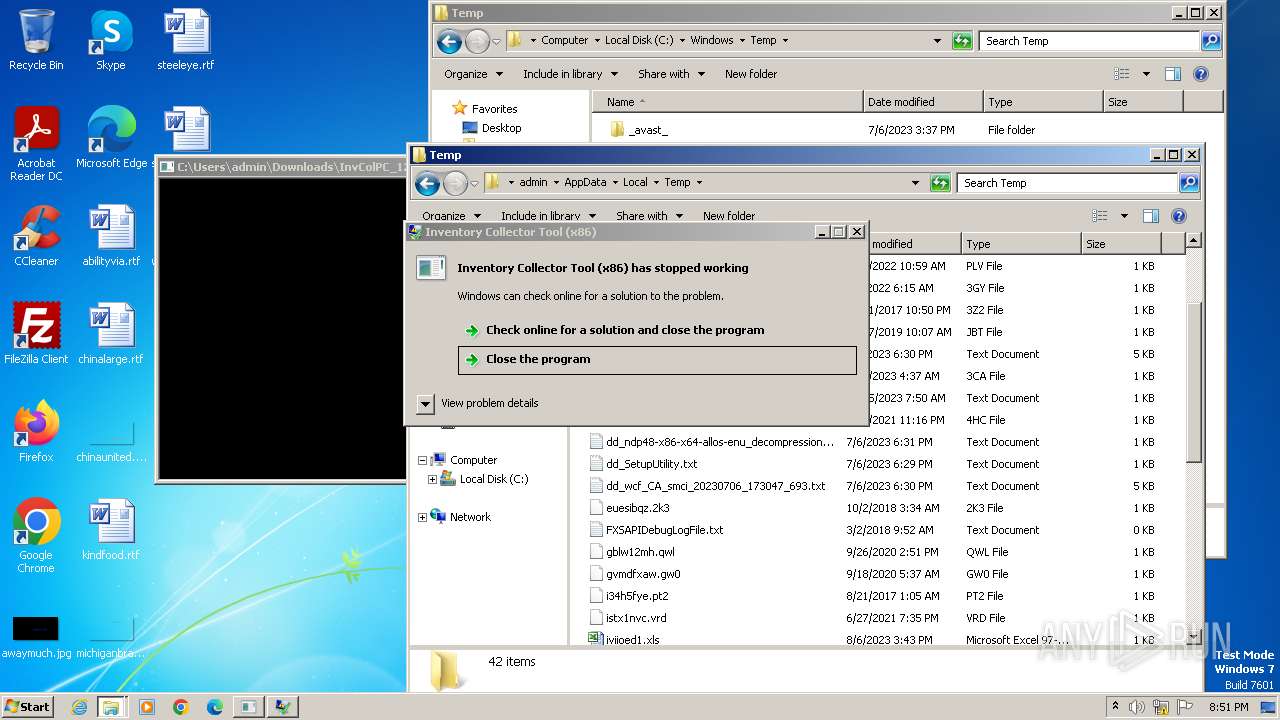Open Google Chrome desktop shortcut
The width and height of the screenshot is (1280, 720).
point(36,536)
